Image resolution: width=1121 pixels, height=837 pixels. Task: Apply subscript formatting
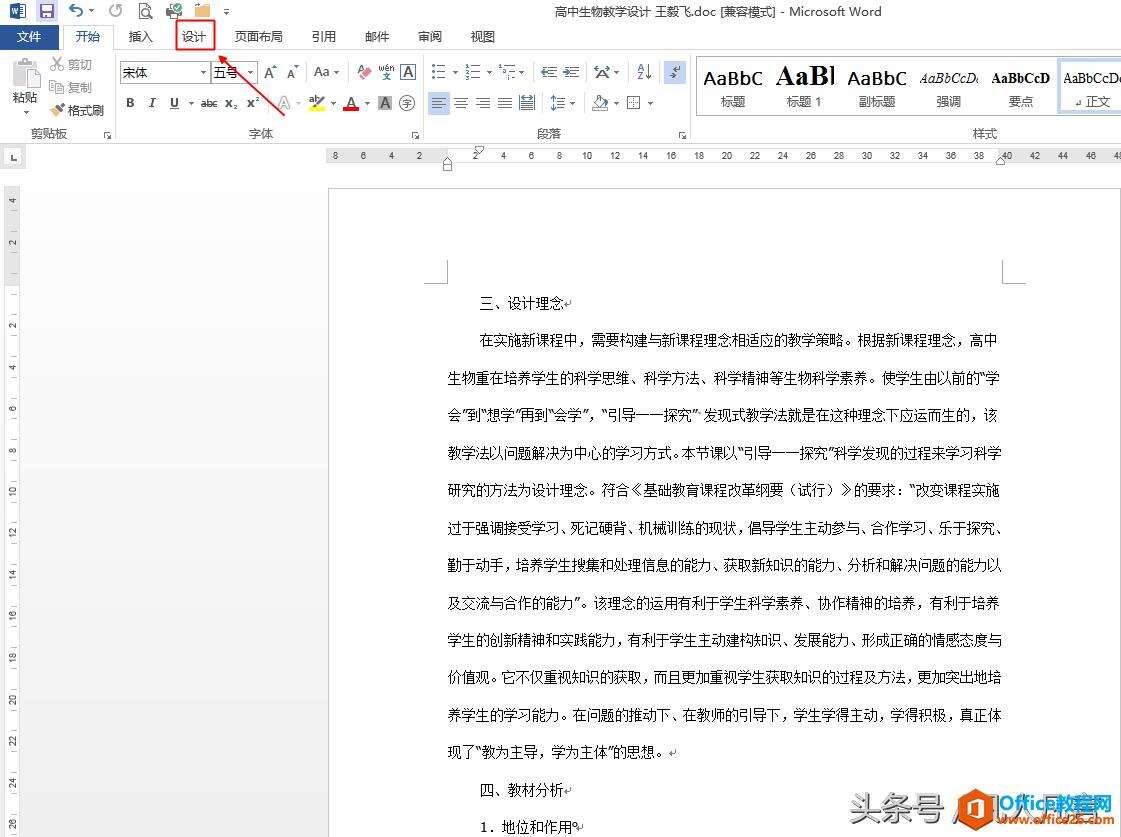point(230,104)
